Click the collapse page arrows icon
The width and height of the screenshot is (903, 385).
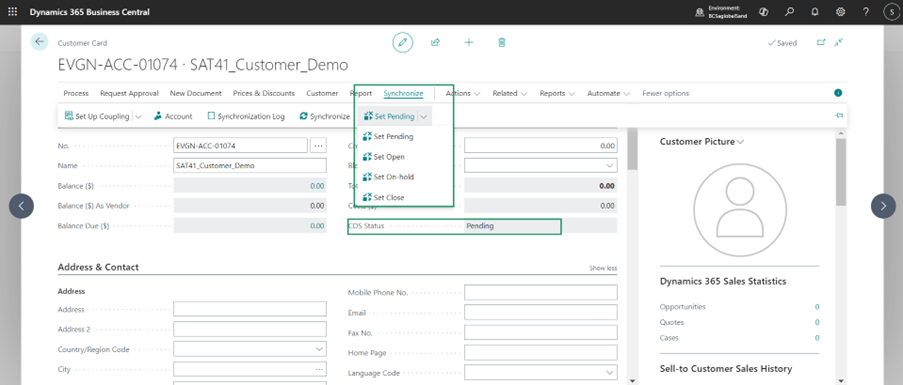(x=838, y=43)
